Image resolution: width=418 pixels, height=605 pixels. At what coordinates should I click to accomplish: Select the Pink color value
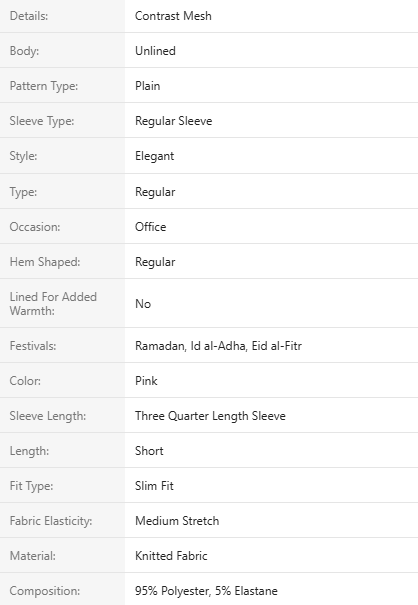(146, 381)
